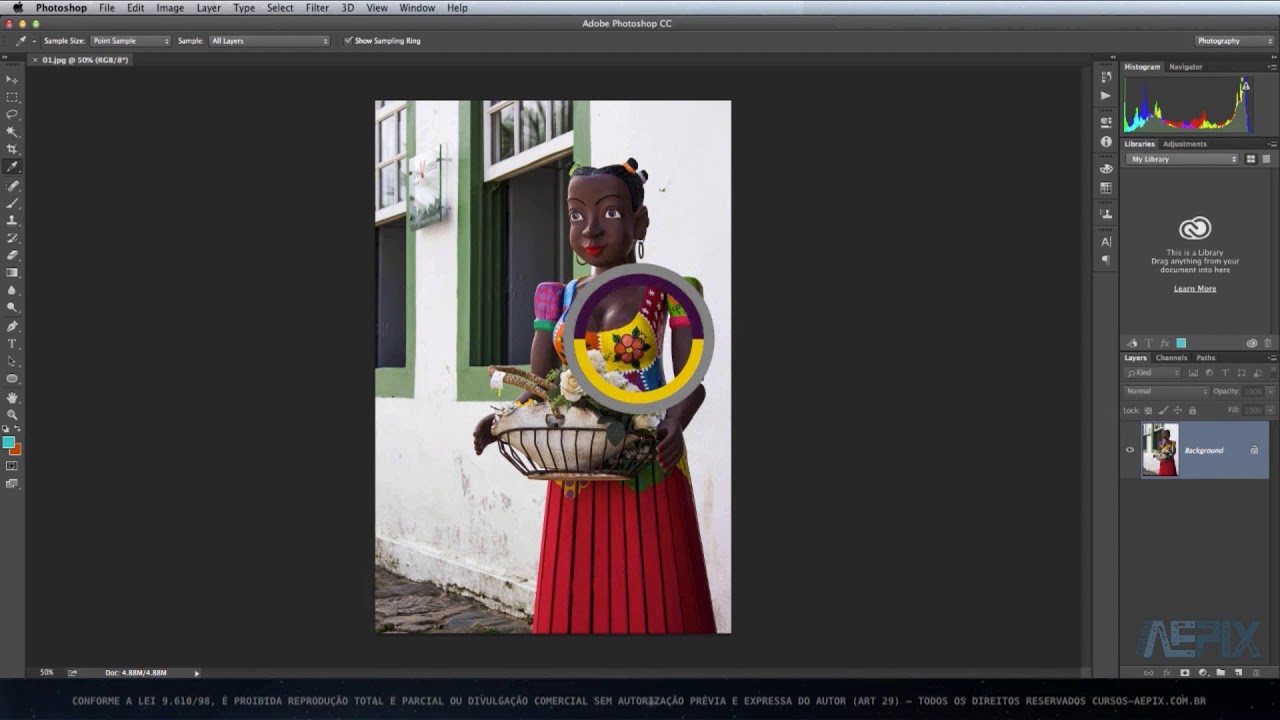Select the Type tool

12,344
